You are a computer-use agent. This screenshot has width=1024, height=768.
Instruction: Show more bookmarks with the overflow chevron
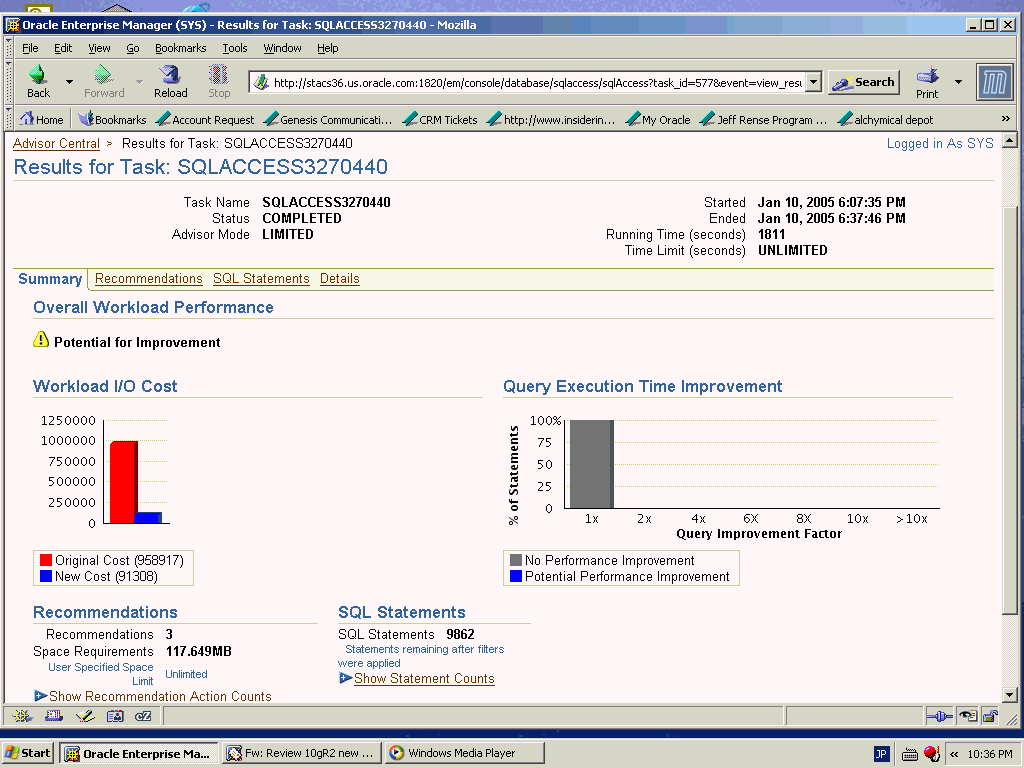point(1005,119)
